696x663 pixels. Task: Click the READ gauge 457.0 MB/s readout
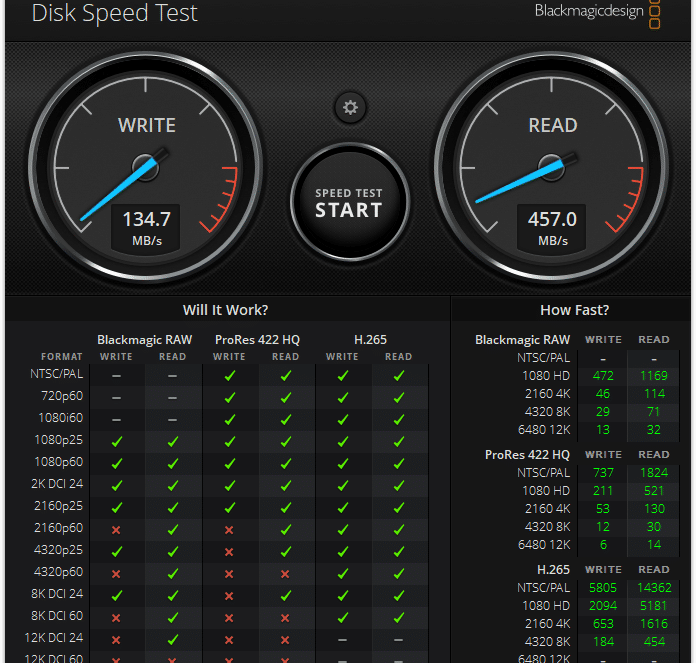pyautogui.click(x=552, y=229)
